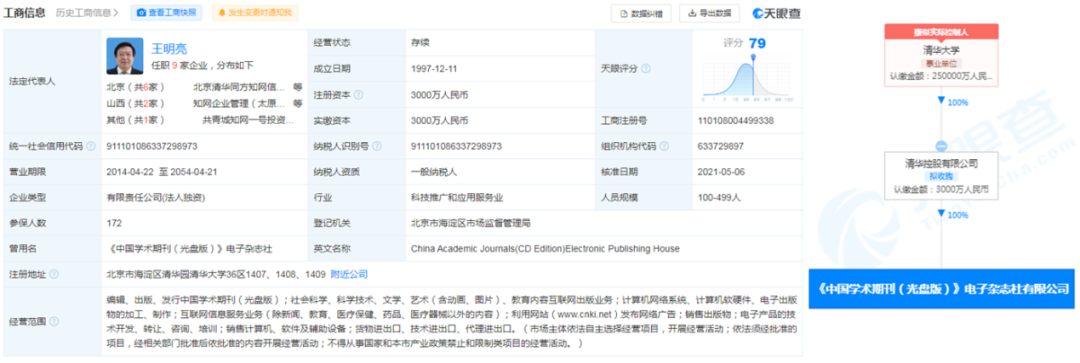Click the 企业类型 value 有限责任公司(法人独资)
Image resolution: width=1080 pixels, height=363 pixels.
pos(156,198)
